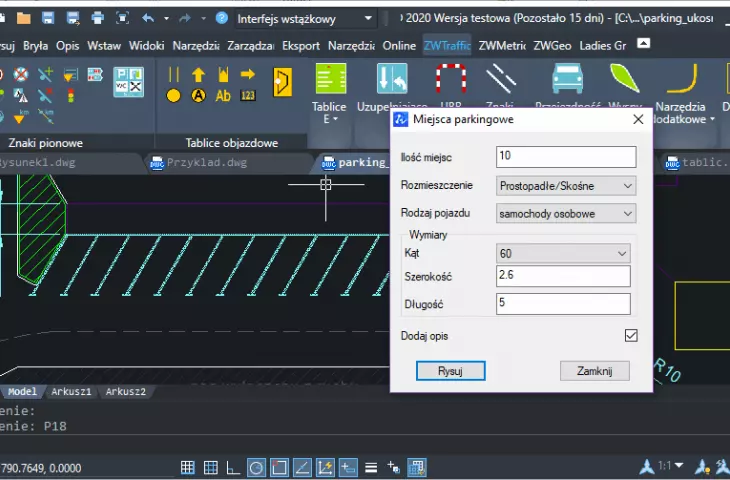Open the Online ribbon tab
This screenshot has height=480, width=730.
[399, 46]
